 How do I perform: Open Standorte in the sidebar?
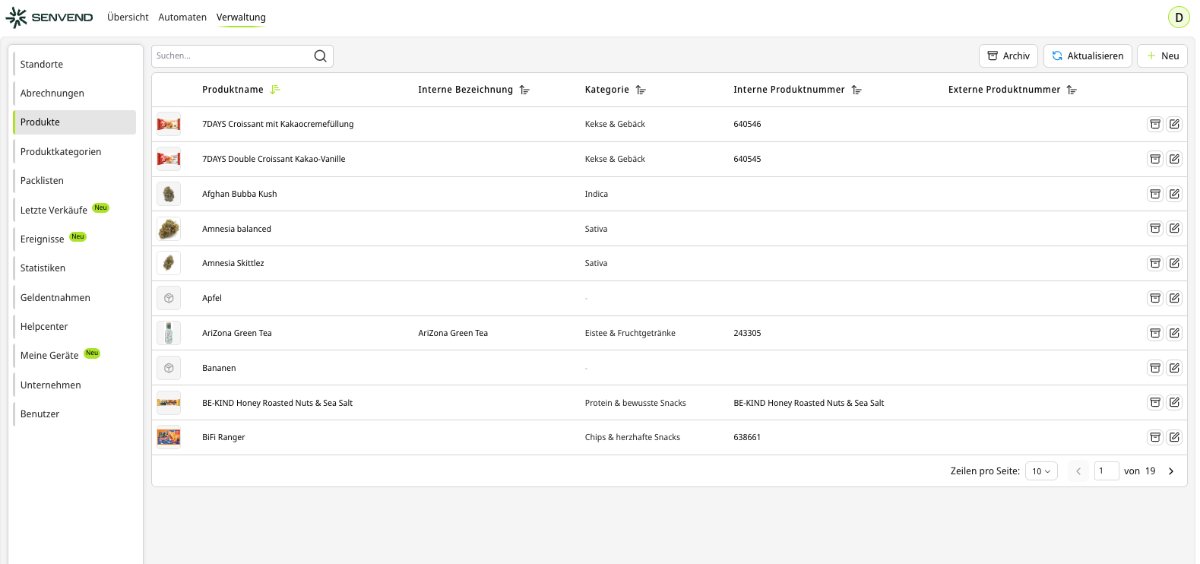click(x=74, y=64)
